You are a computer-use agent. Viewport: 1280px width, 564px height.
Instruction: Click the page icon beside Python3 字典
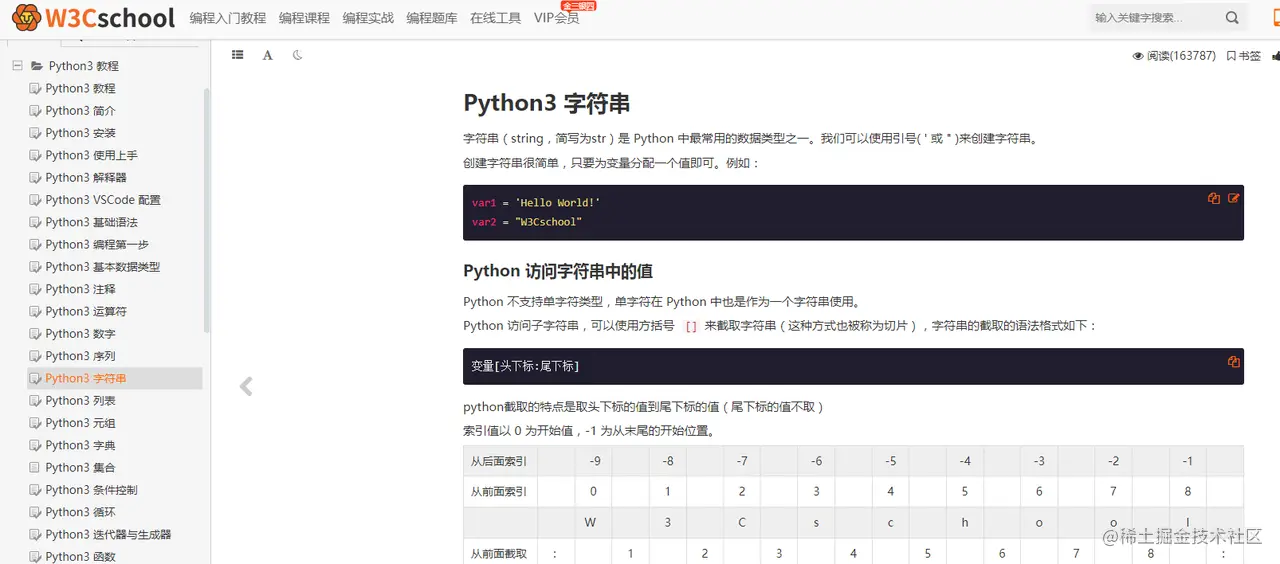(35, 445)
